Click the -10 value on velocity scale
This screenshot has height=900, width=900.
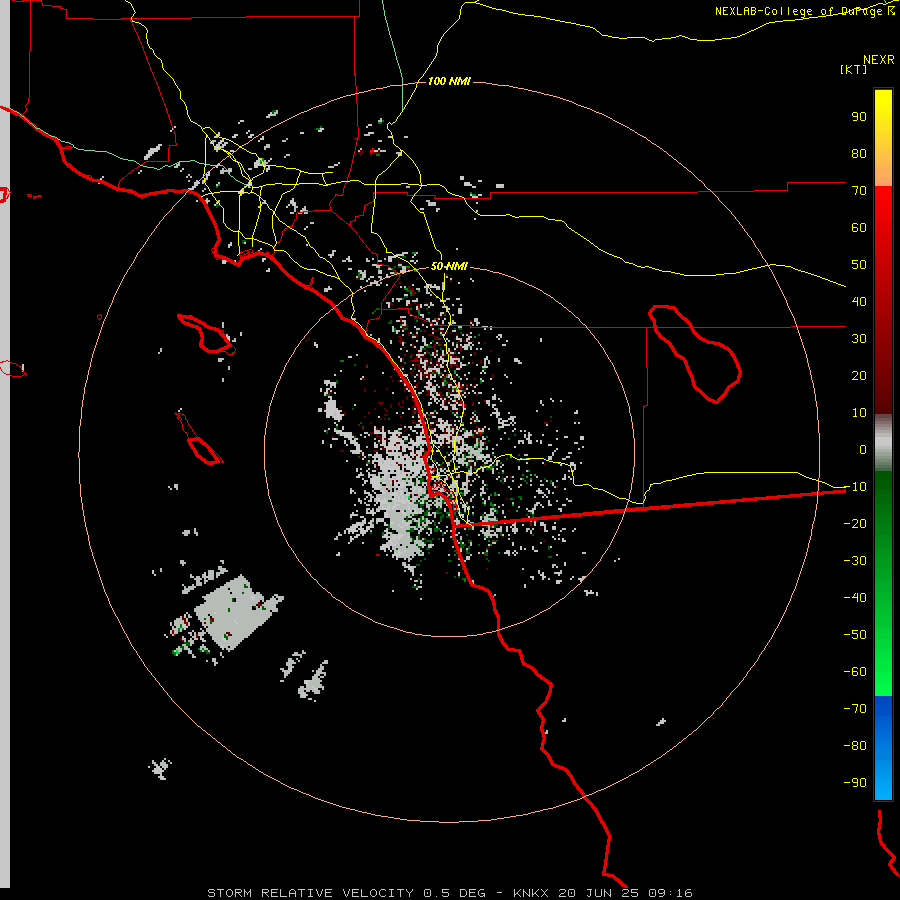click(855, 487)
